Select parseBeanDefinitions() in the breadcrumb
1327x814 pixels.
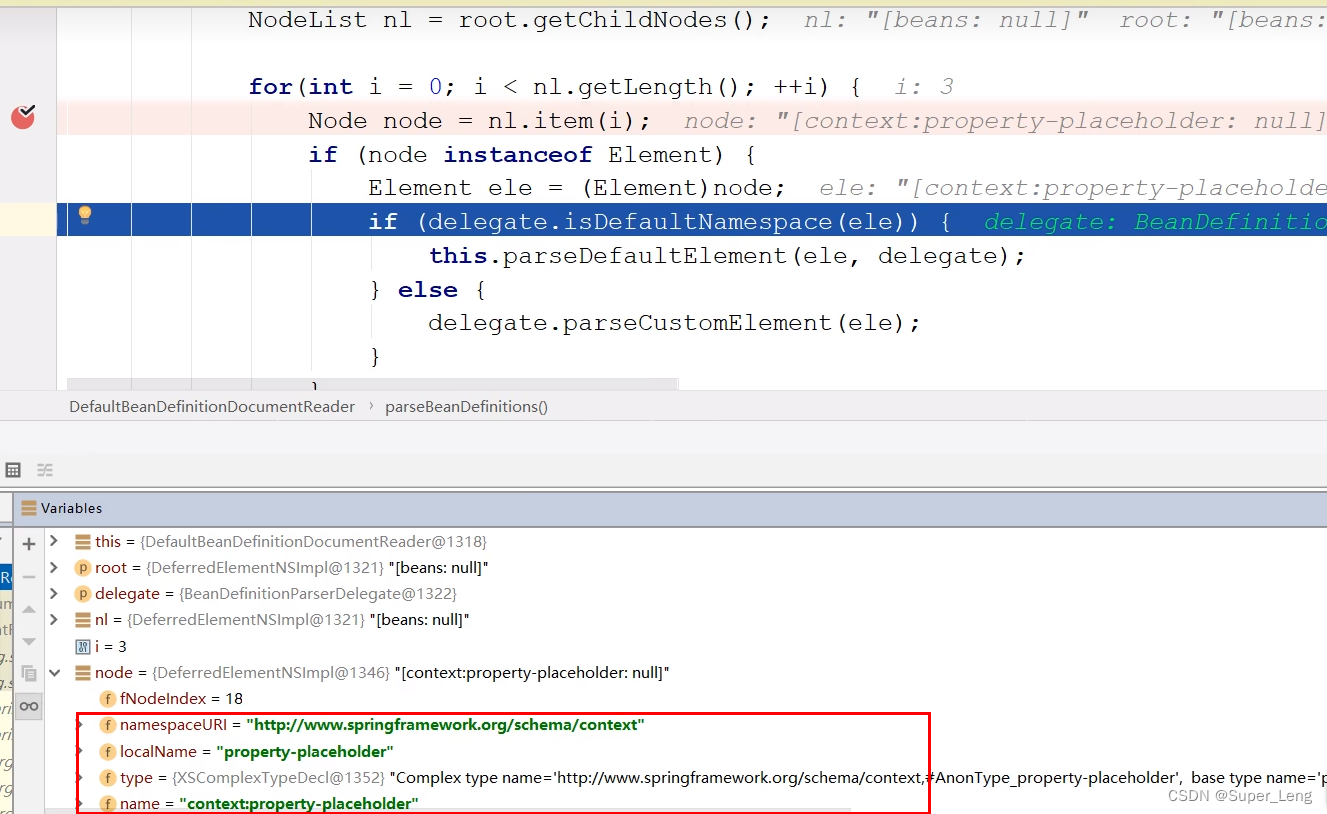(x=466, y=406)
